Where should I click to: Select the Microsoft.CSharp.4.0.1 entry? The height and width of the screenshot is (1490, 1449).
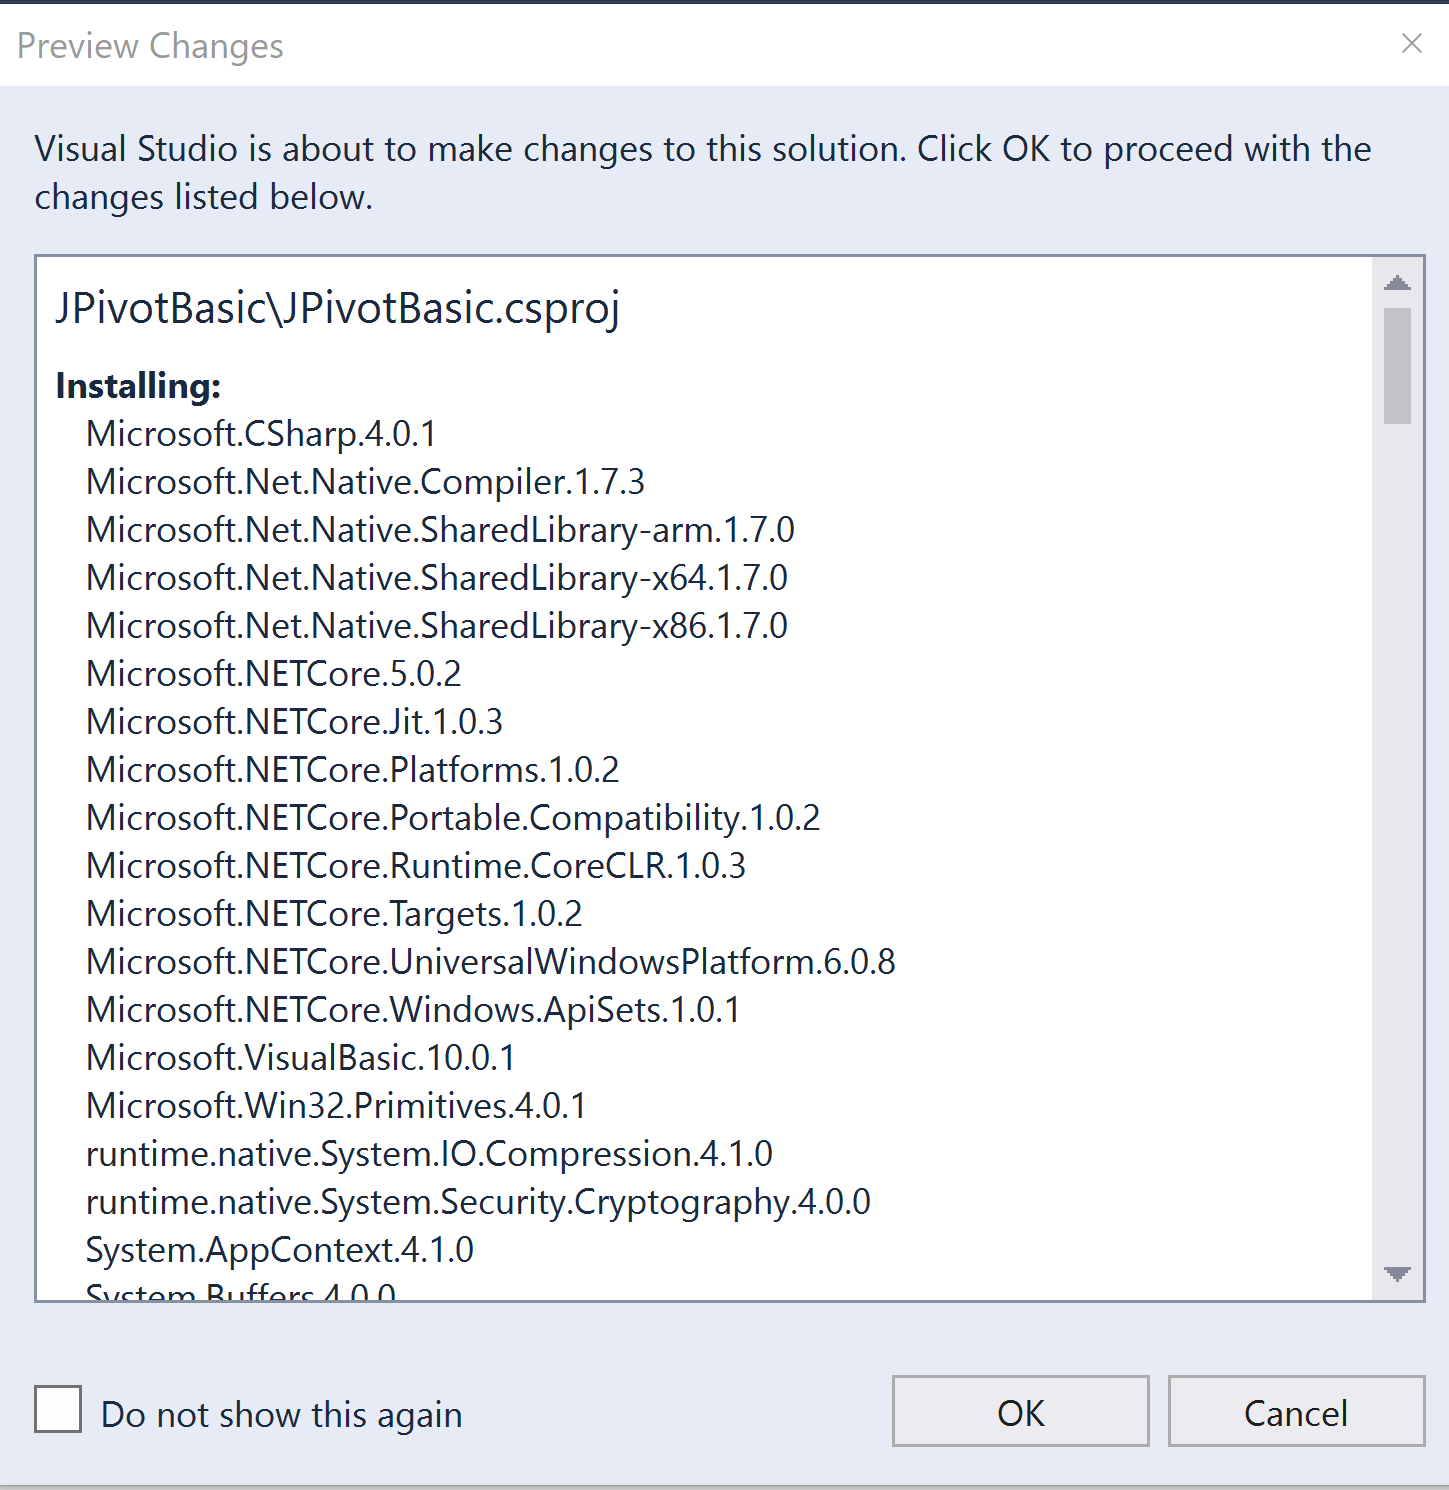pos(262,433)
